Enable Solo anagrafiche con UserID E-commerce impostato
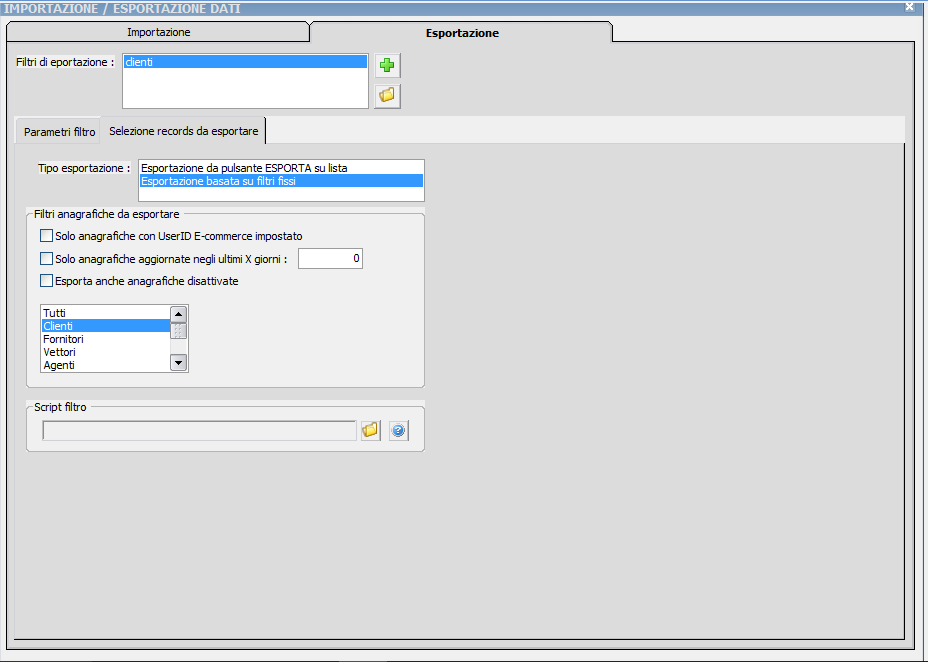This screenshot has width=928, height=662. (x=46, y=235)
